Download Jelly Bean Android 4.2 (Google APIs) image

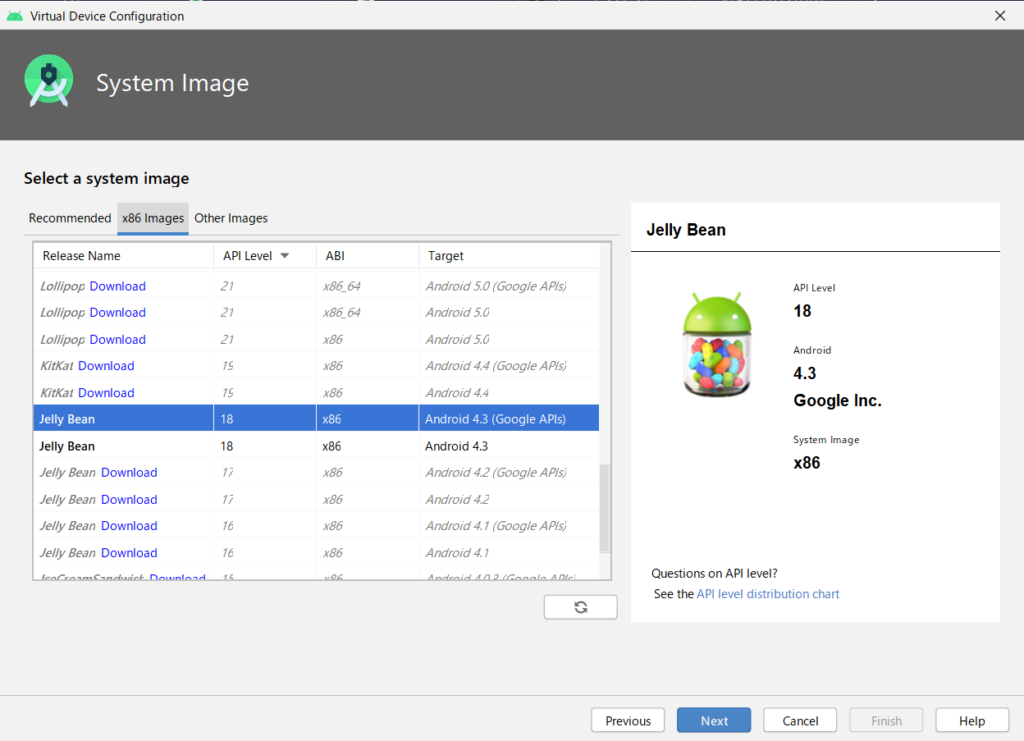click(129, 473)
